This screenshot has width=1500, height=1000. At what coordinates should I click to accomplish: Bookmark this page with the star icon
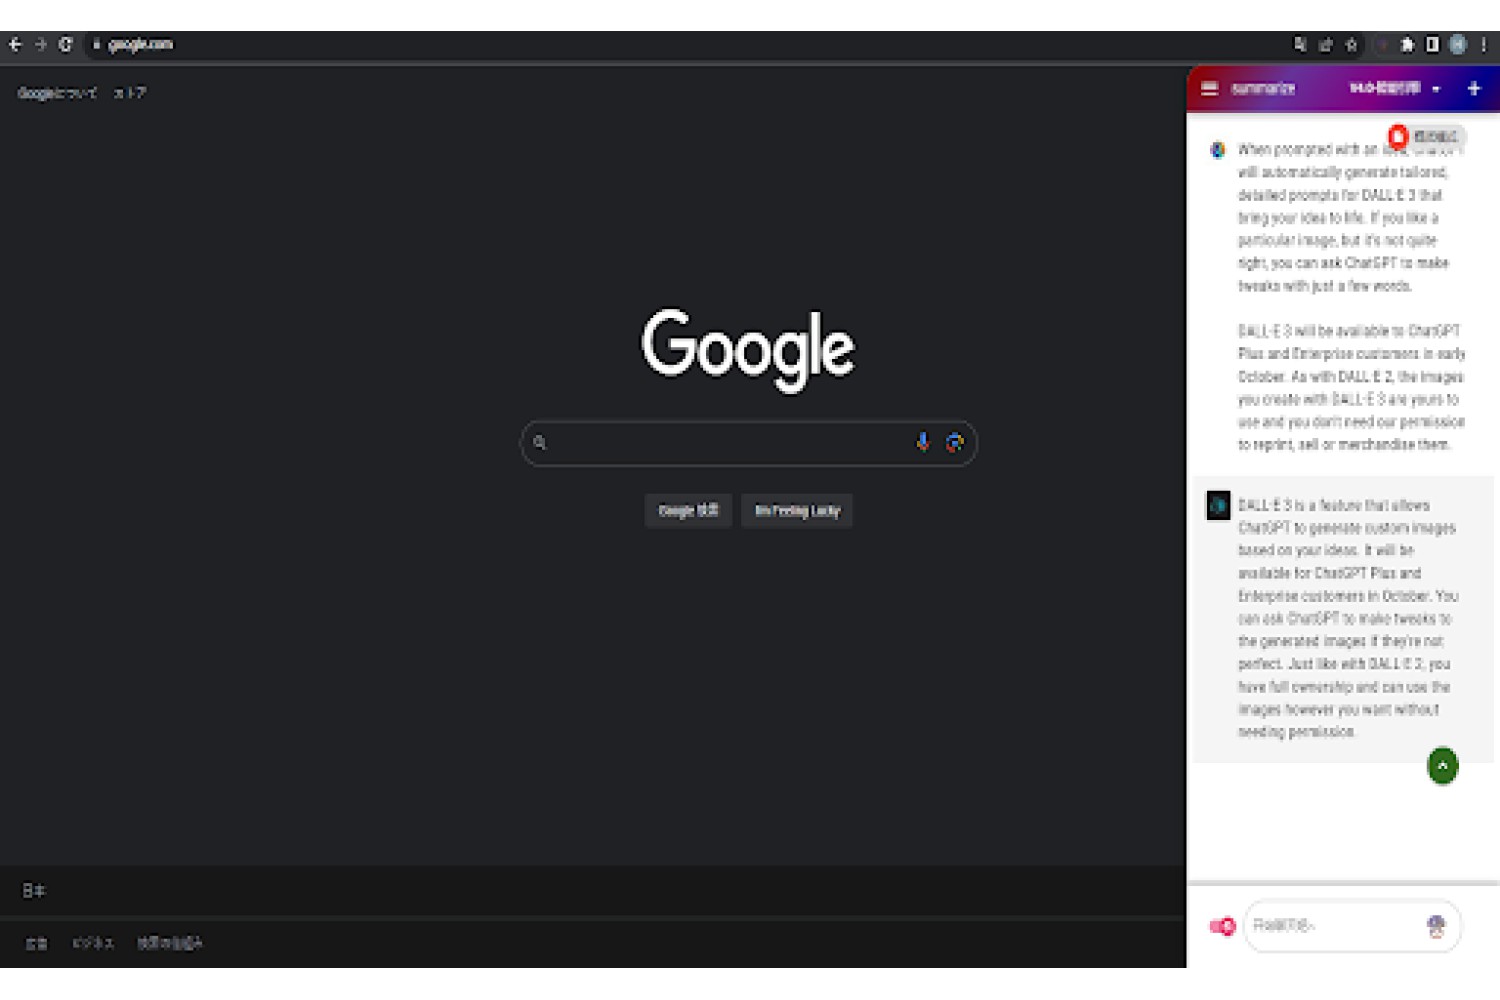pyautogui.click(x=1352, y=44)
